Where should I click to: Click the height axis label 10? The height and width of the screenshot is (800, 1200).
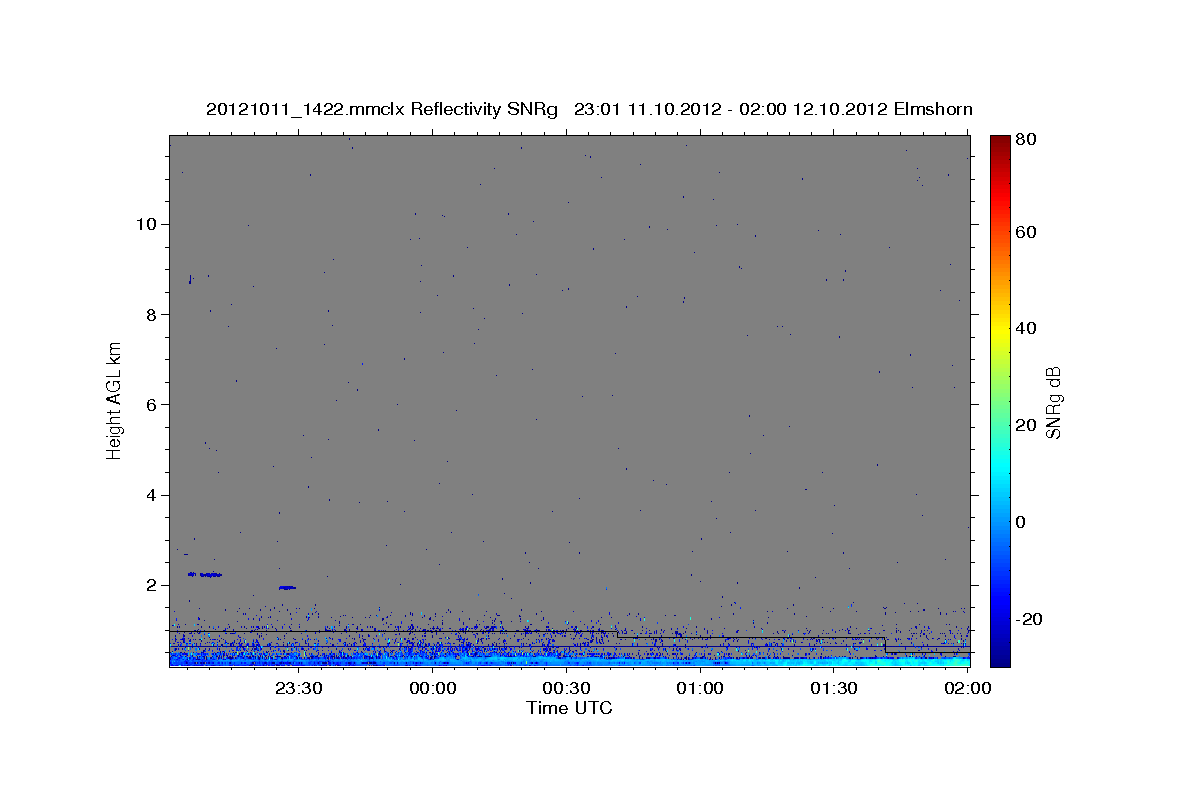[146, 224]
